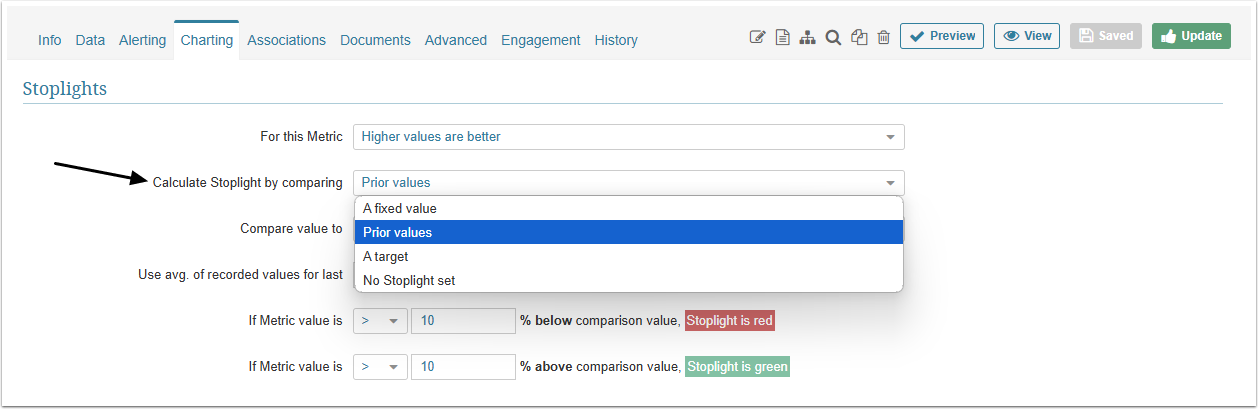Open operator dropdown for % below row
The width and height of the screenshot is (1258, 409).
coord(380,321)
